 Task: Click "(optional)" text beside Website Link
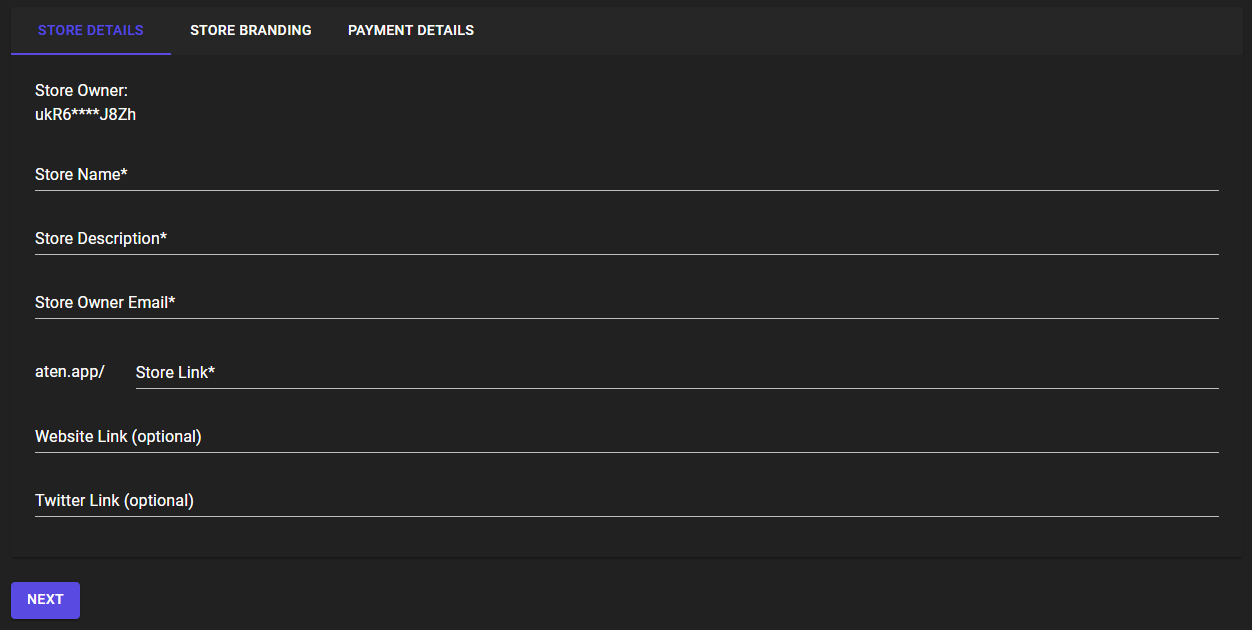(166, 437)
